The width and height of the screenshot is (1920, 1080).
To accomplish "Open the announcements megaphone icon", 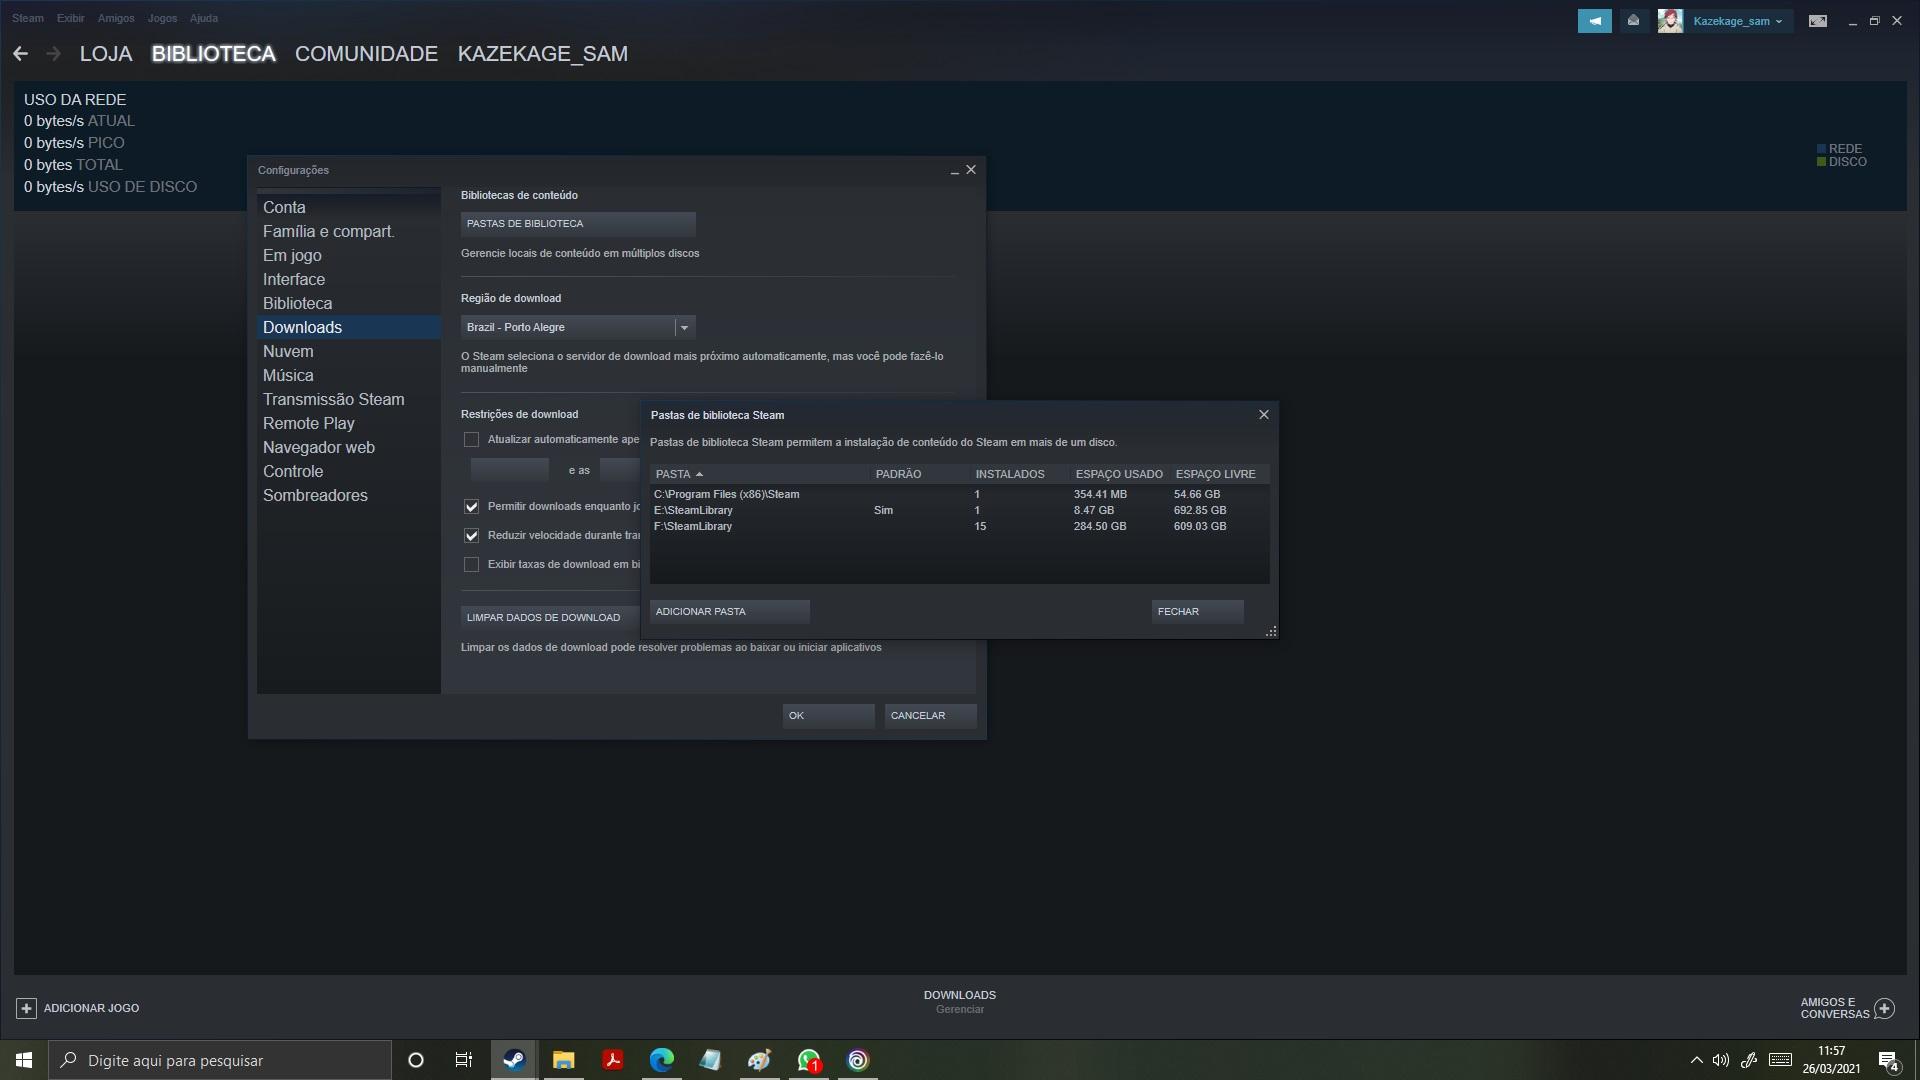I will coord(1594,21).
